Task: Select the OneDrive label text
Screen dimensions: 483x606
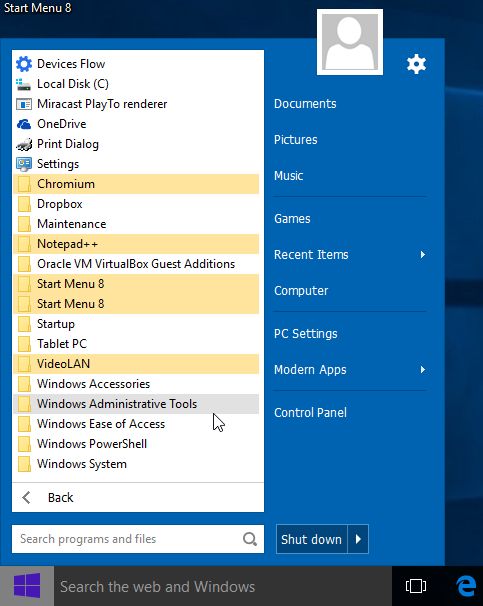Action: click(x=62, y=124)
